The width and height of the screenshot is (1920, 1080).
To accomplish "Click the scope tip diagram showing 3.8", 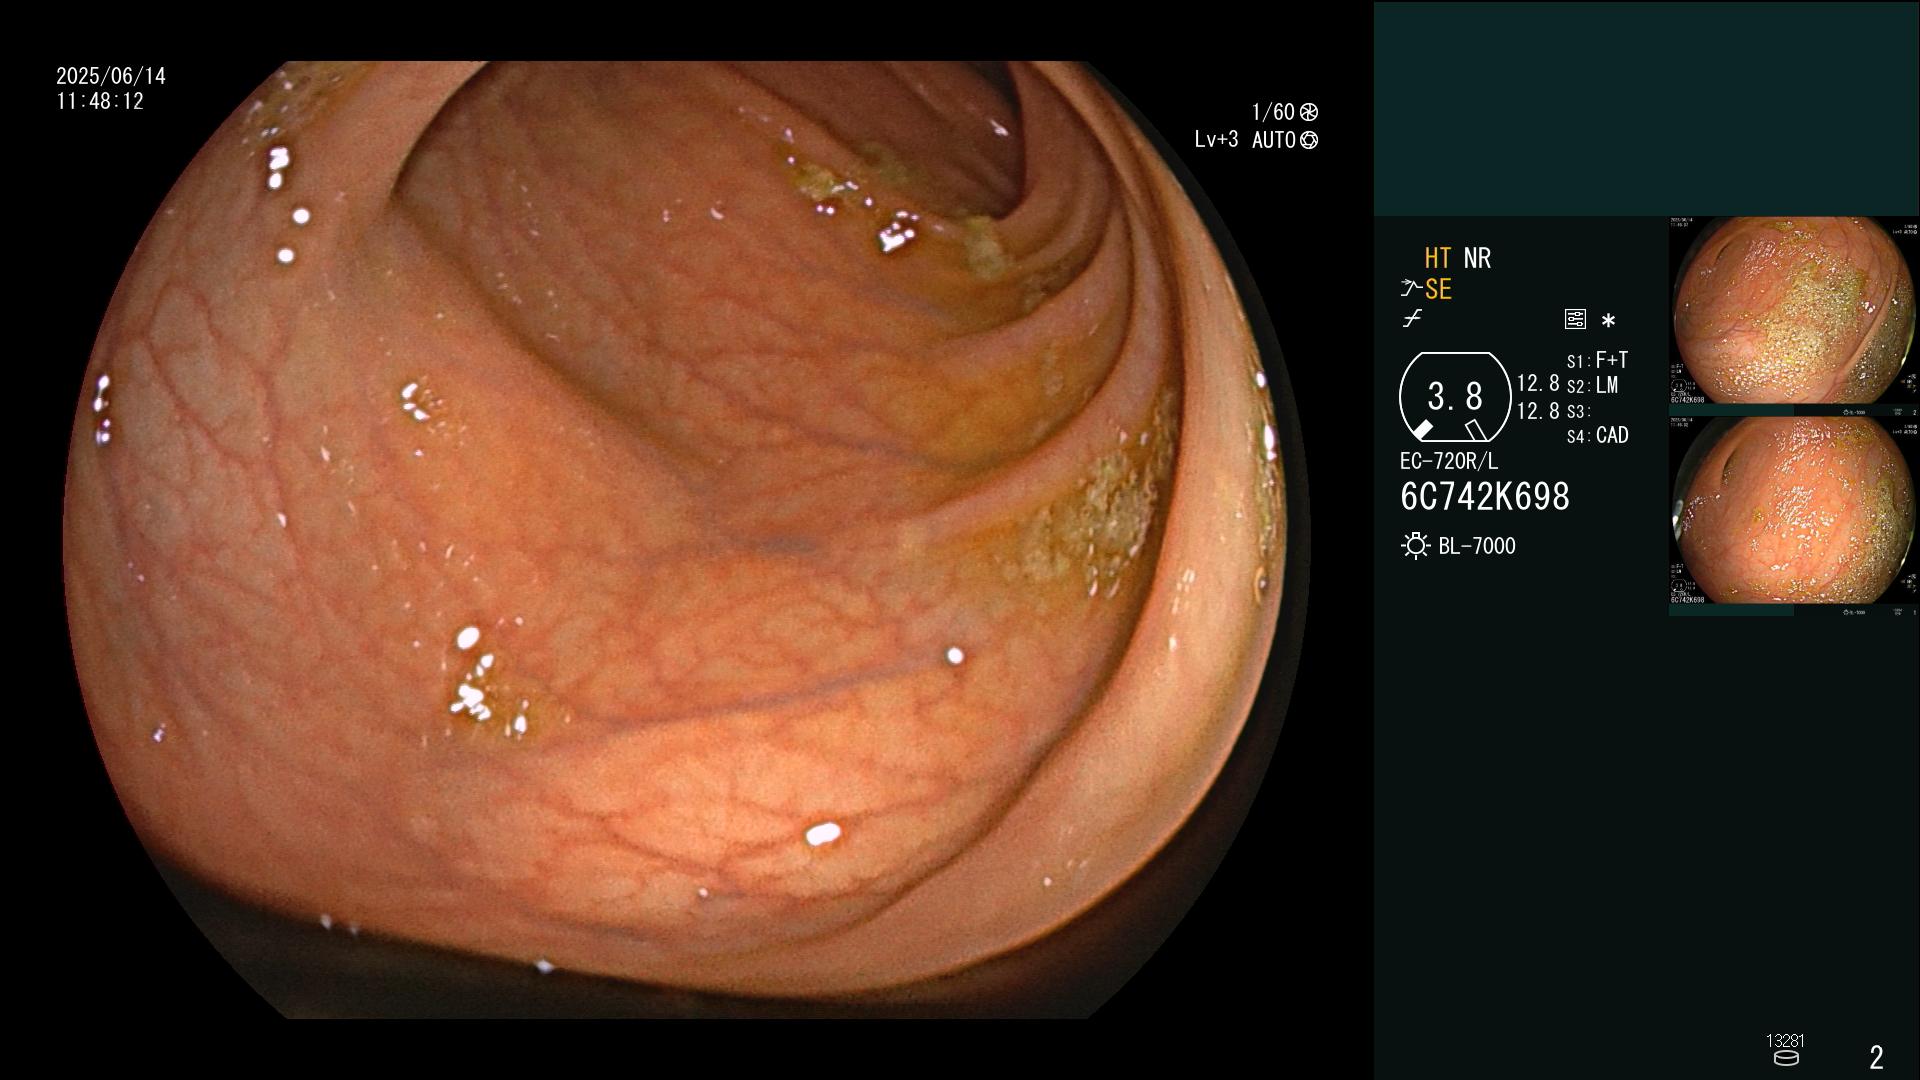I will 1455,397.
